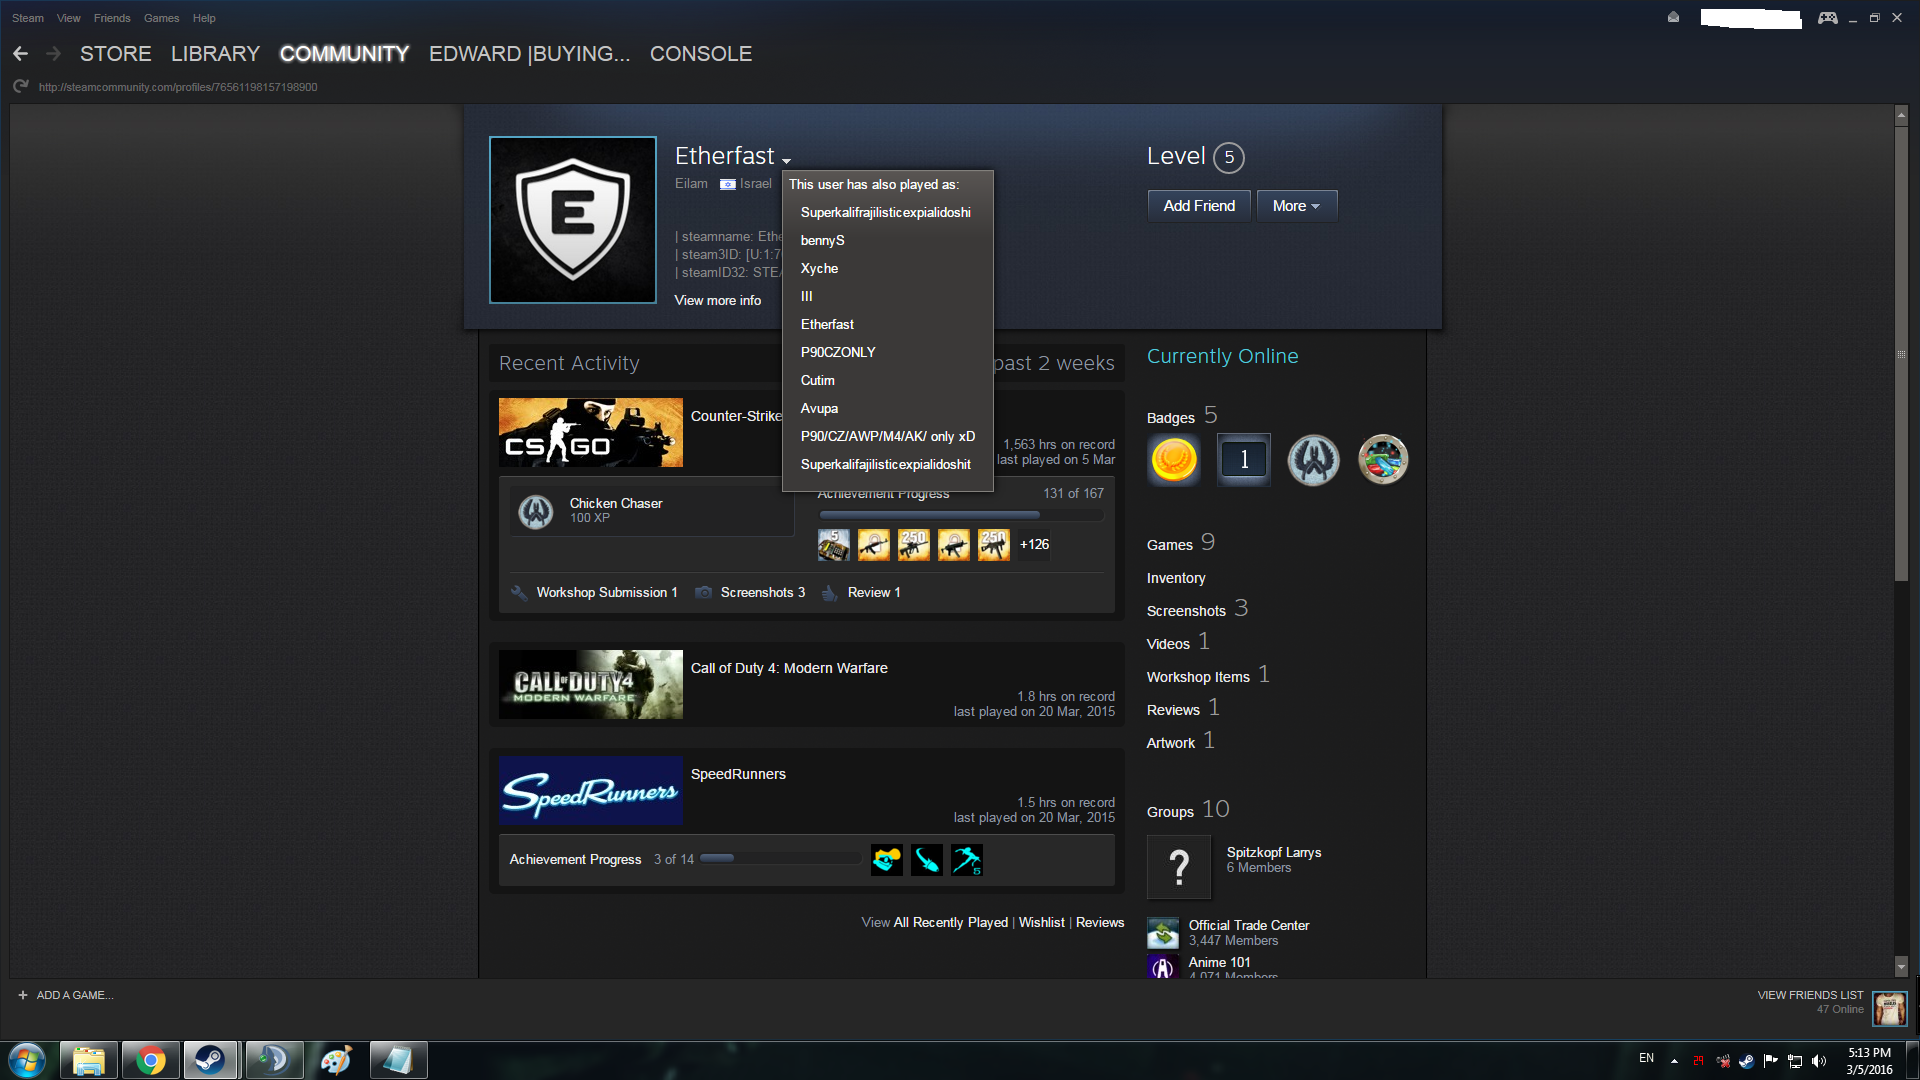Open the Years of Service badge

pyautogui.click(x=1243, y=460)
